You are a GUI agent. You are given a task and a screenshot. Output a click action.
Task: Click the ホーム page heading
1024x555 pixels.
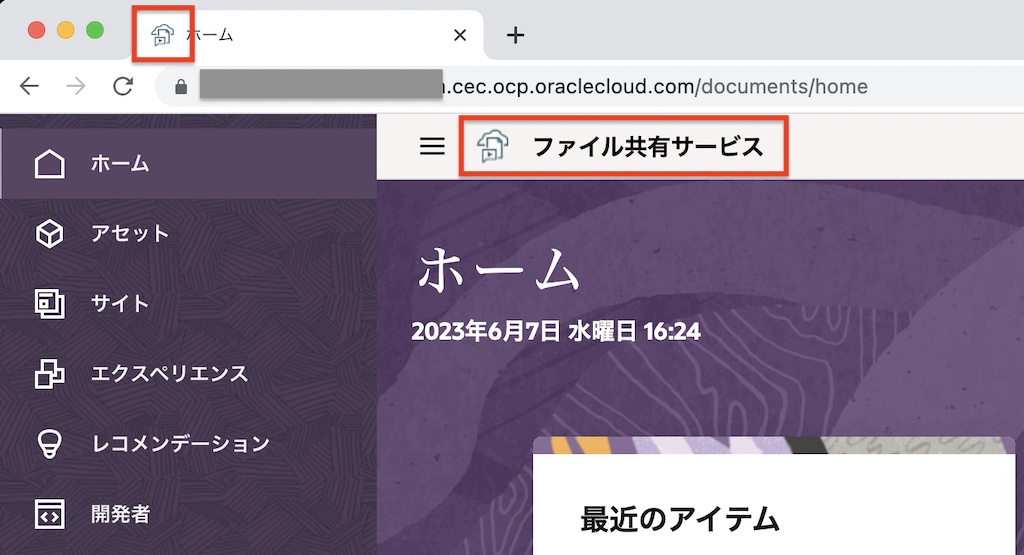[x=499, y=270]
